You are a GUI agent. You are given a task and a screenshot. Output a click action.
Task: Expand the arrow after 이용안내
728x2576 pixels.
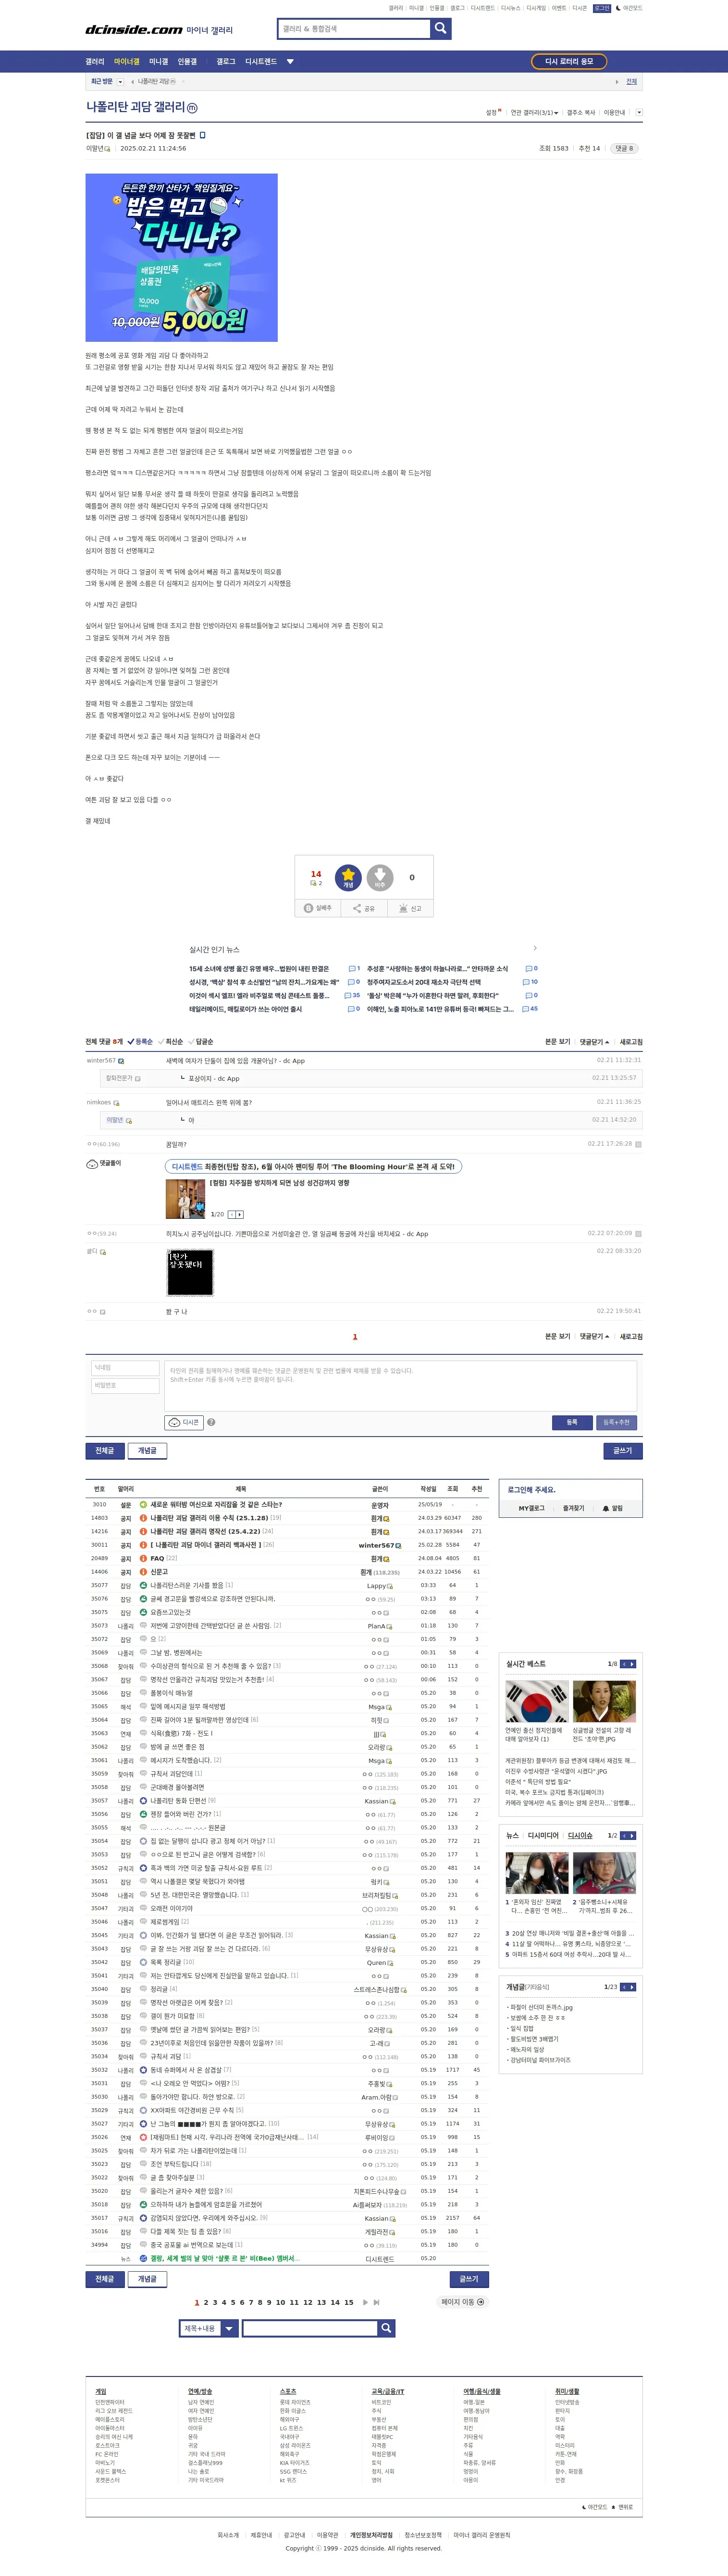[x=639, y=113]
